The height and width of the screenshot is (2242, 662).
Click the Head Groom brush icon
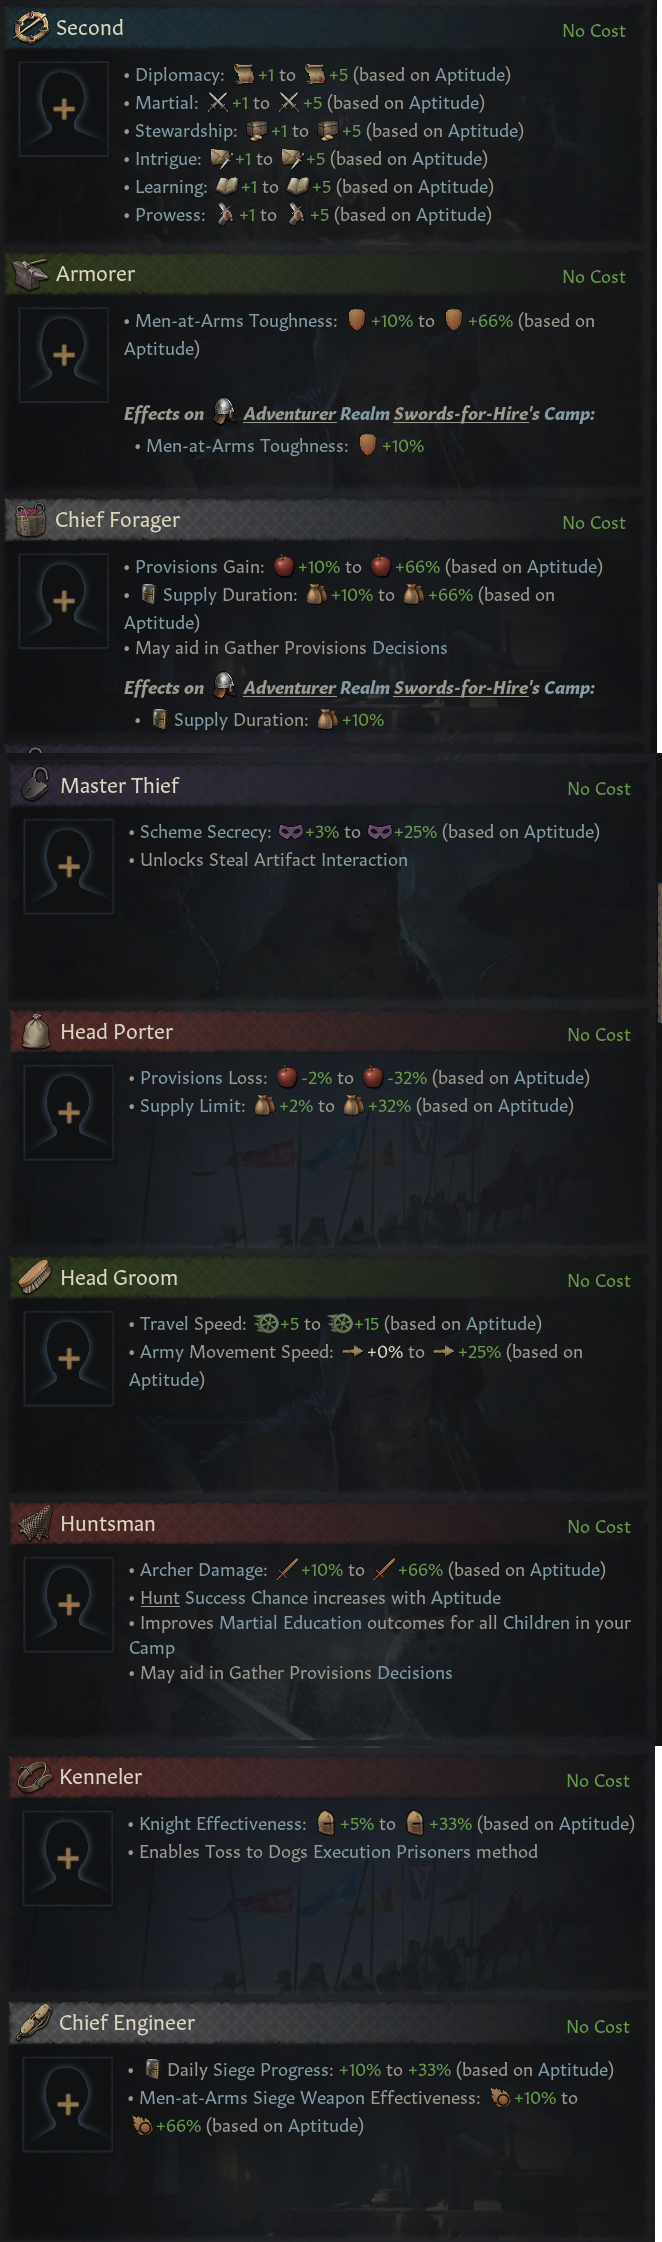click(x=36, y=1277)
